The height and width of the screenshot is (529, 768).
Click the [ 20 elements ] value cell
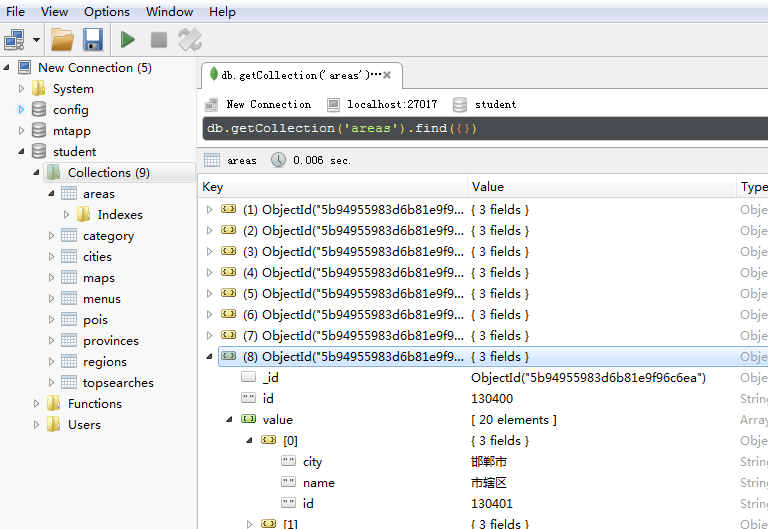click(514, 420)
